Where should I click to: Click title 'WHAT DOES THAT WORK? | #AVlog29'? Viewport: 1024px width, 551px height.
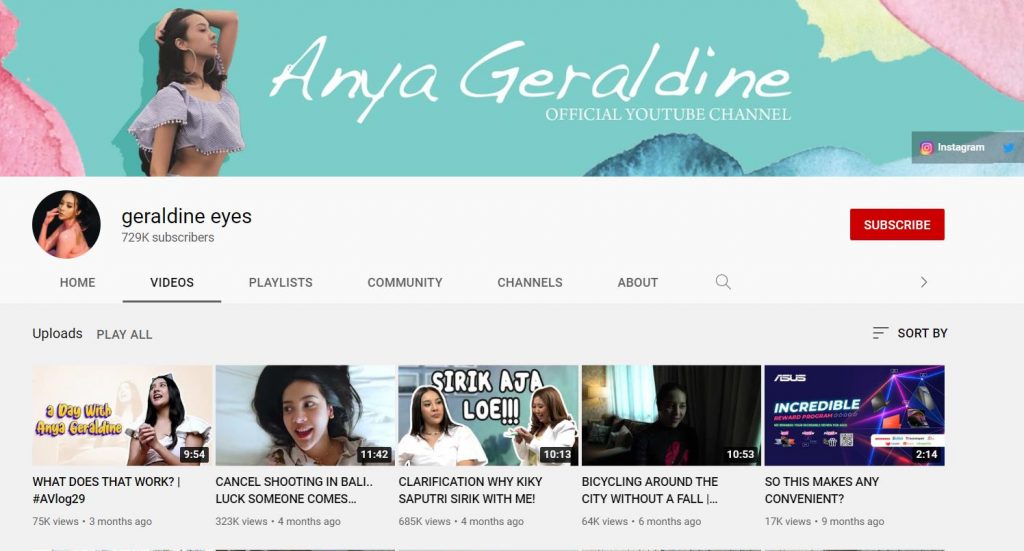click(106, 490)
